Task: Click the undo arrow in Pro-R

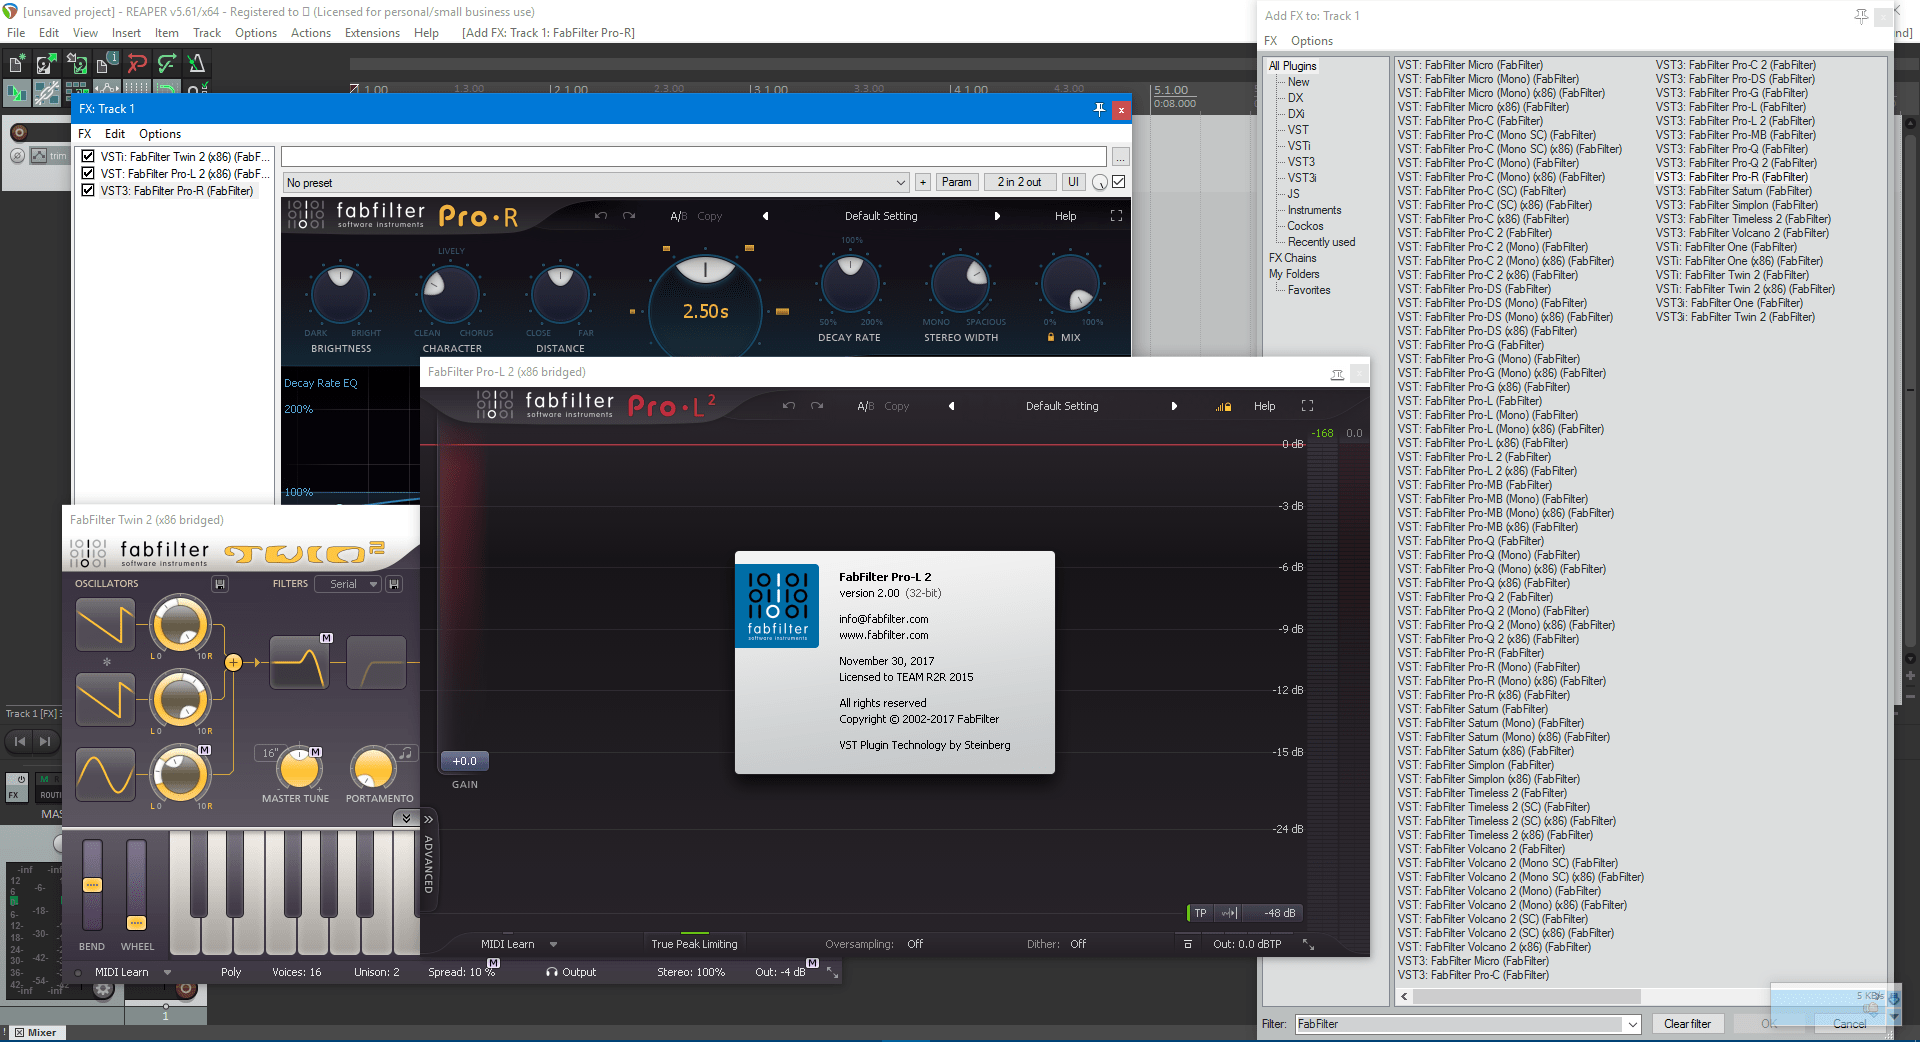Action: (601, 216)
